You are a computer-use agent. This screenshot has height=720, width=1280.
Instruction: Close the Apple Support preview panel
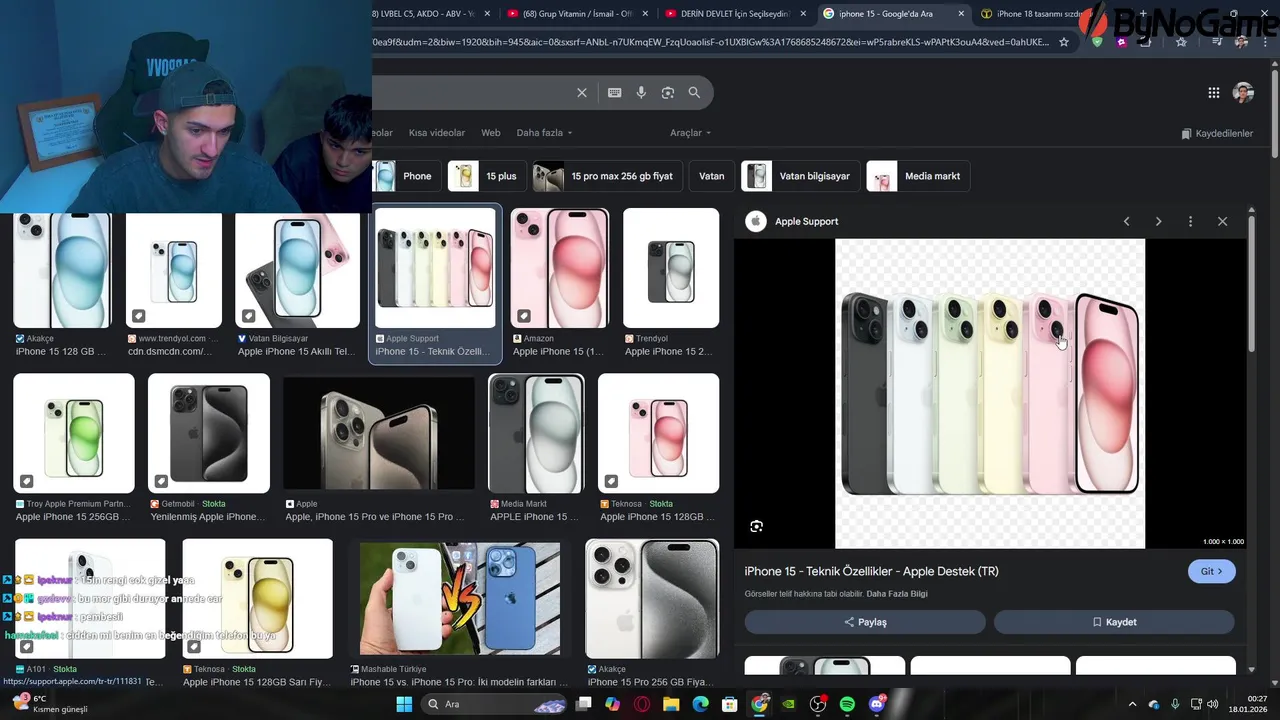(1222, 221)
